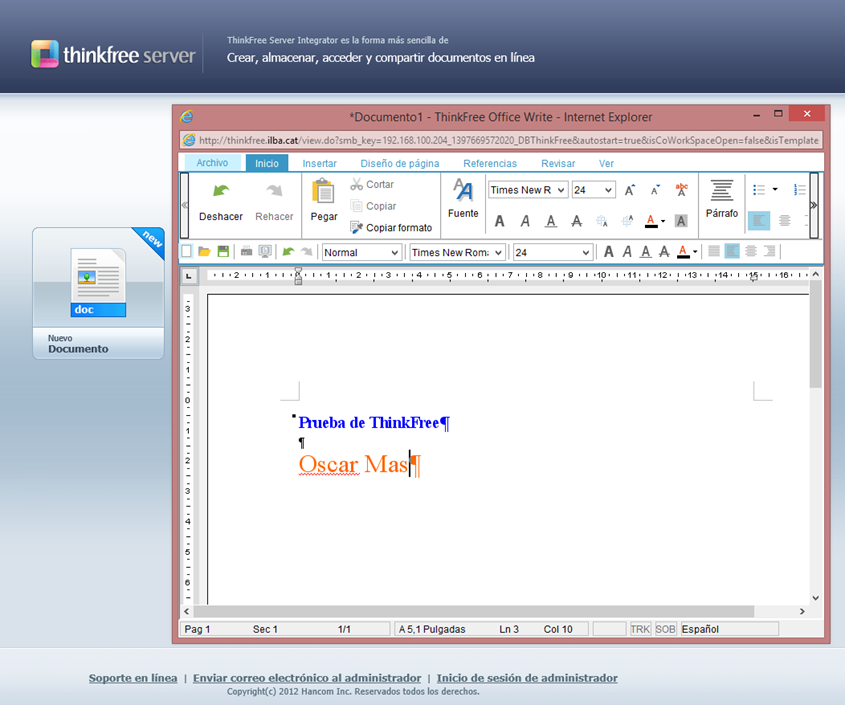Click the Nuevo Documento tile

pyautogui.click(x=98, y=293)
